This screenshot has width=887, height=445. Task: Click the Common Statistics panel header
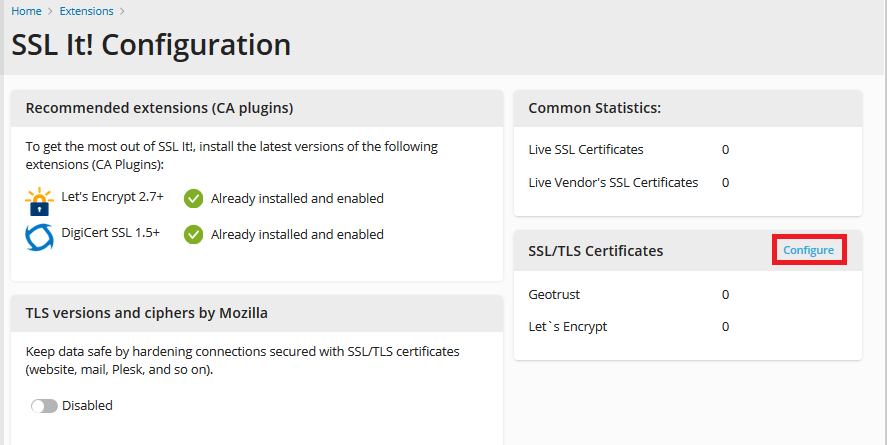click(594, 108)
